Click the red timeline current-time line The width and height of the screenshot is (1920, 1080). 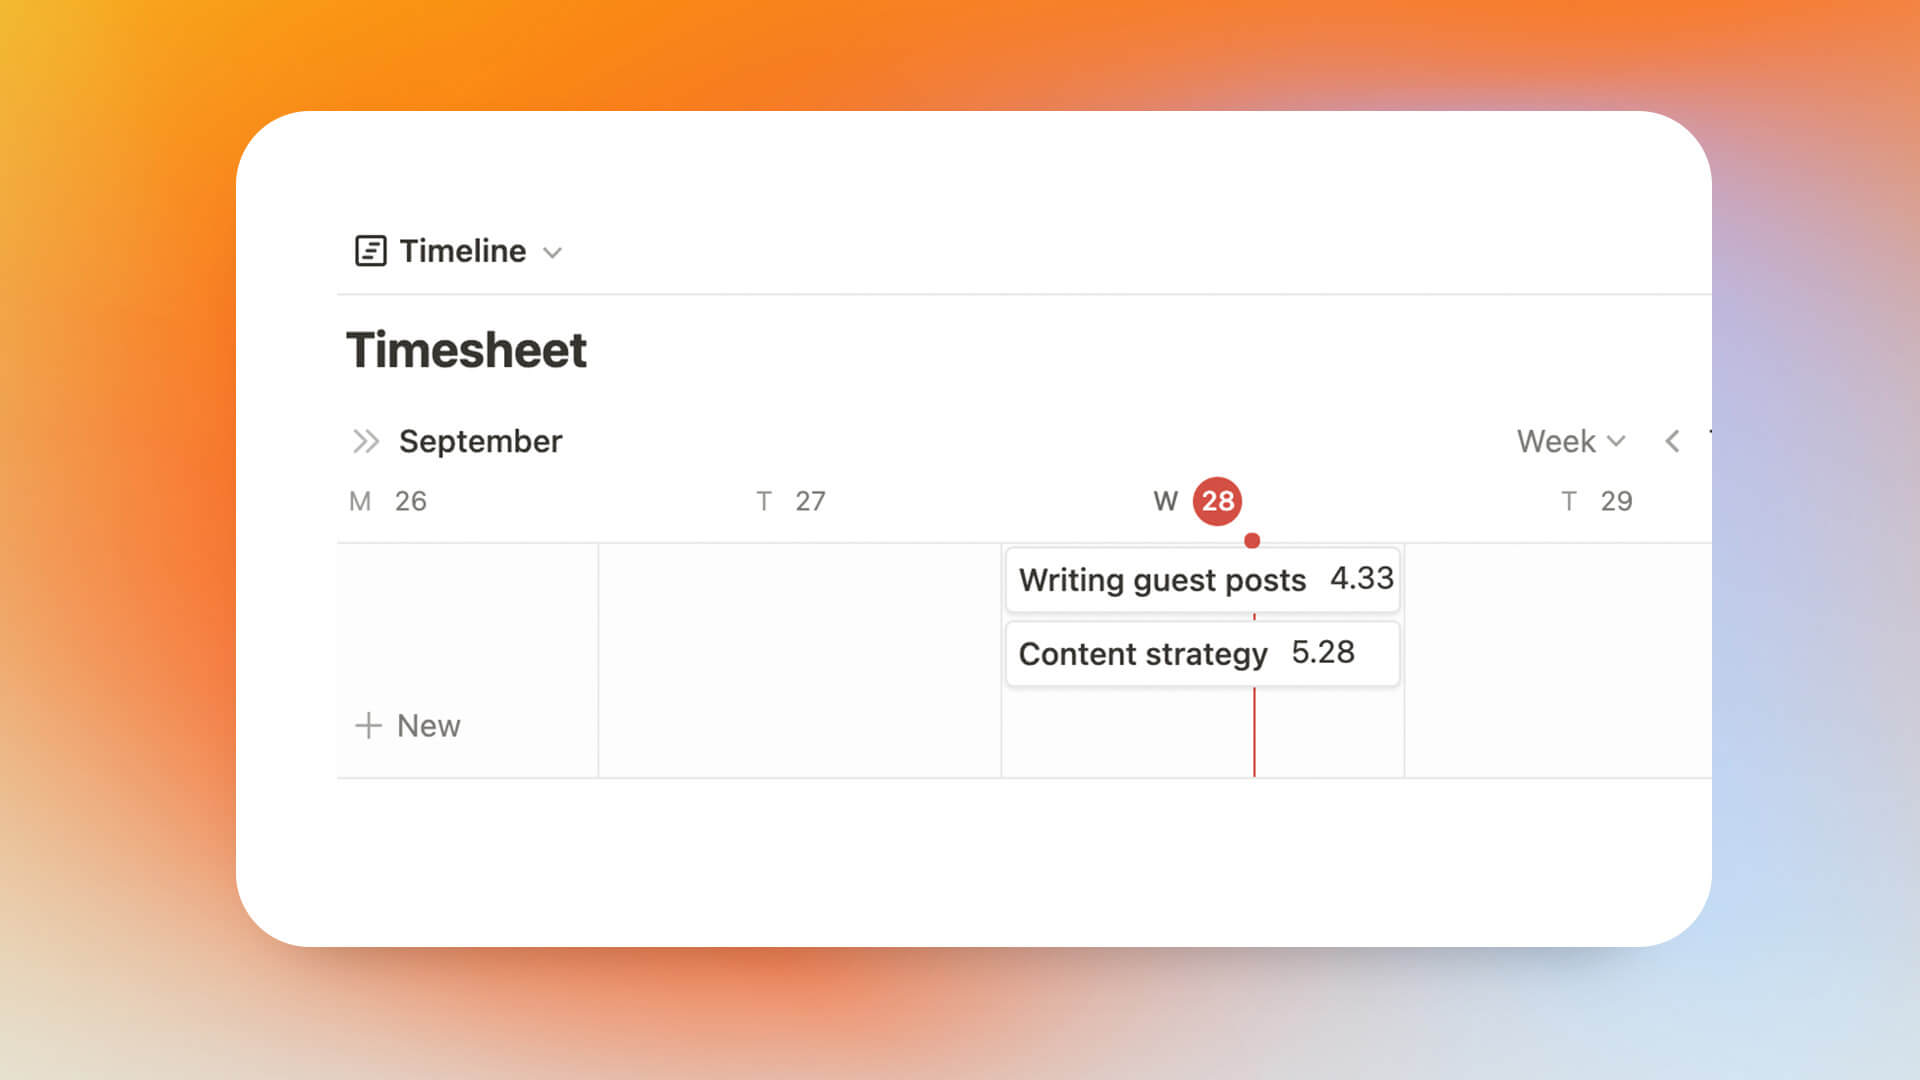click(1253, 732)
